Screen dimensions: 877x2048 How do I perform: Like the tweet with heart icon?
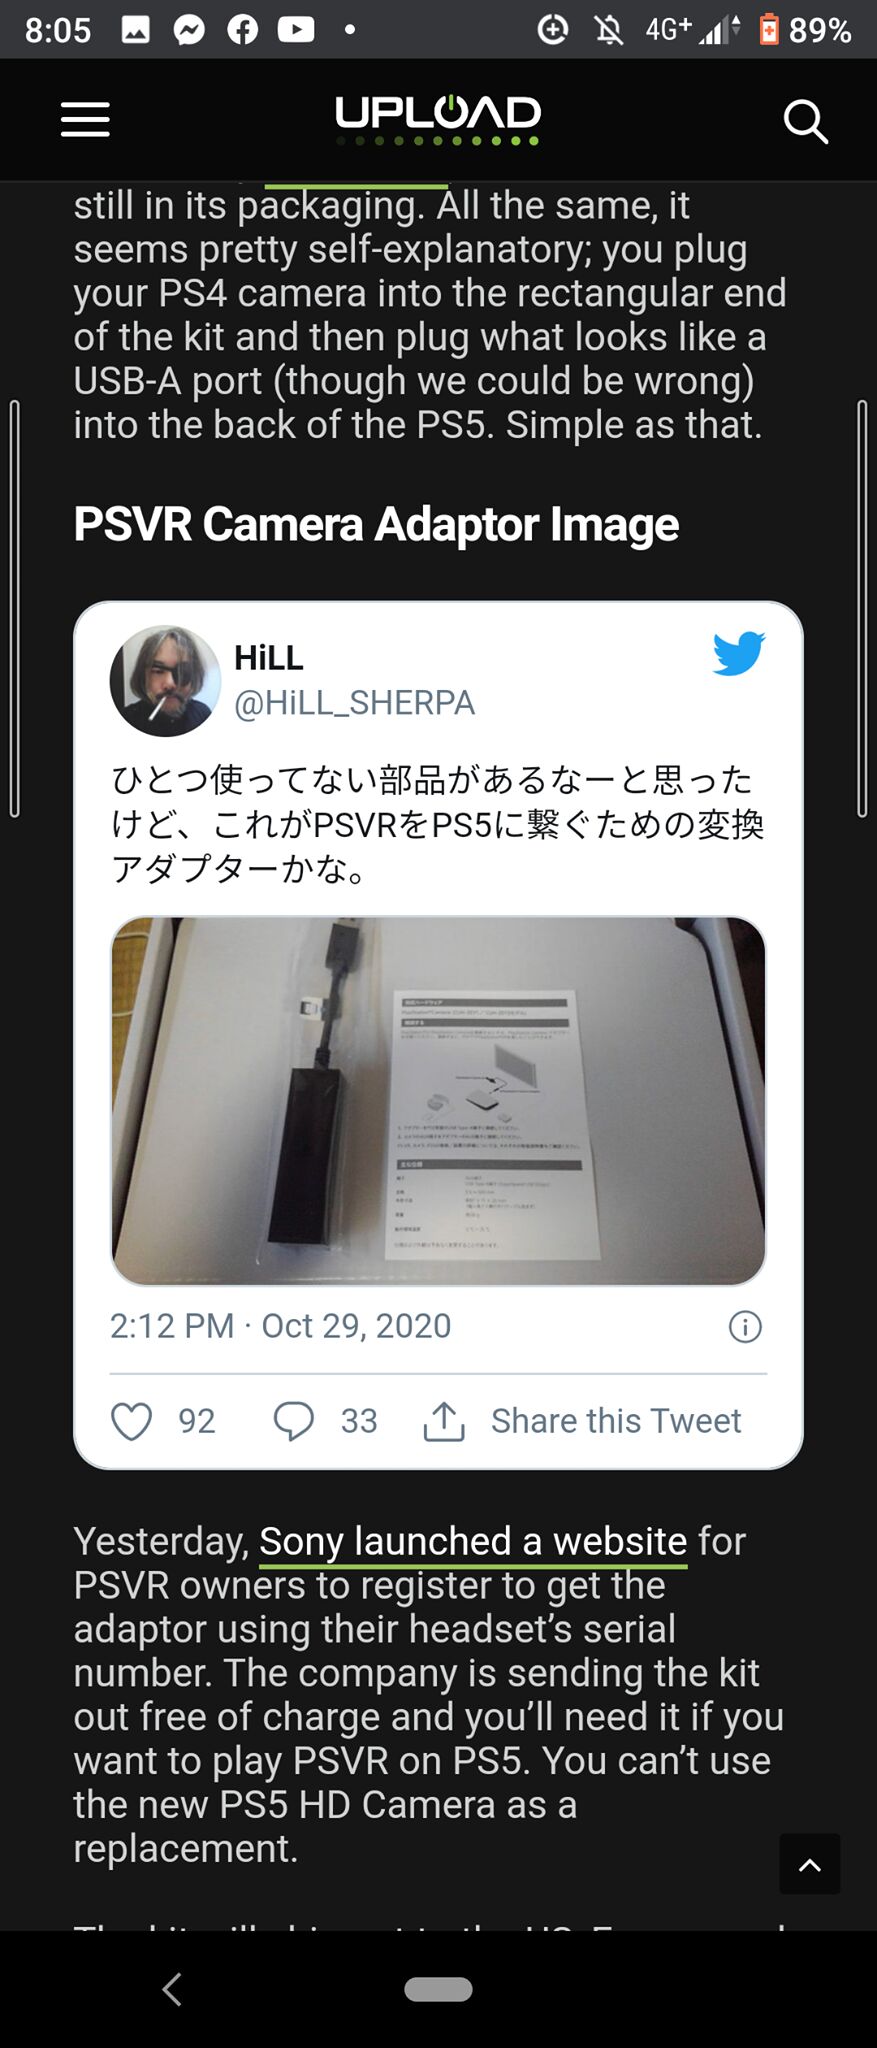pos(131,1421)
